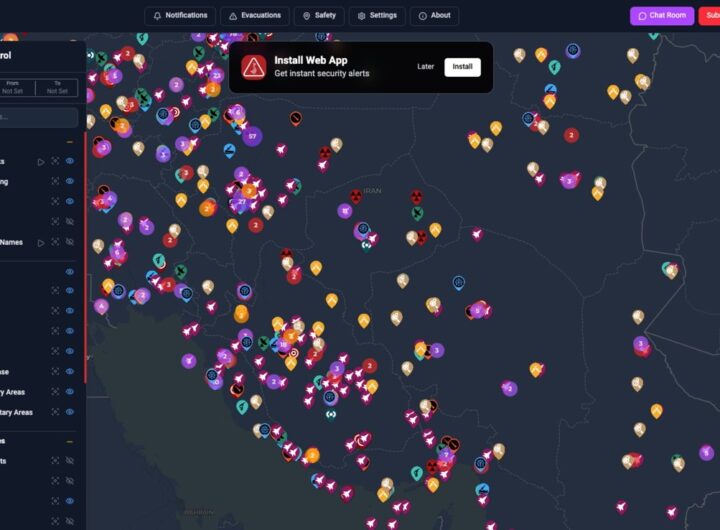Set the From date filter

tap(14, 87)
